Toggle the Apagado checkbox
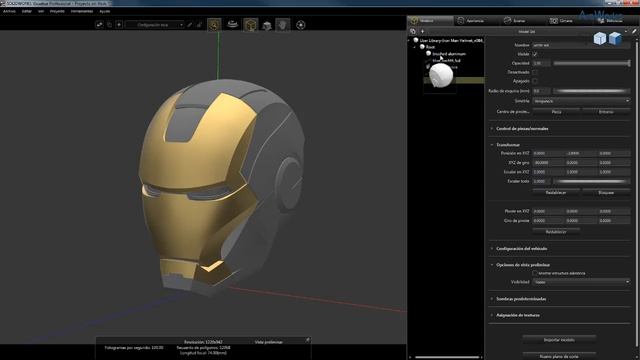Viewport: 640px width, 360px height. (535, 81)
